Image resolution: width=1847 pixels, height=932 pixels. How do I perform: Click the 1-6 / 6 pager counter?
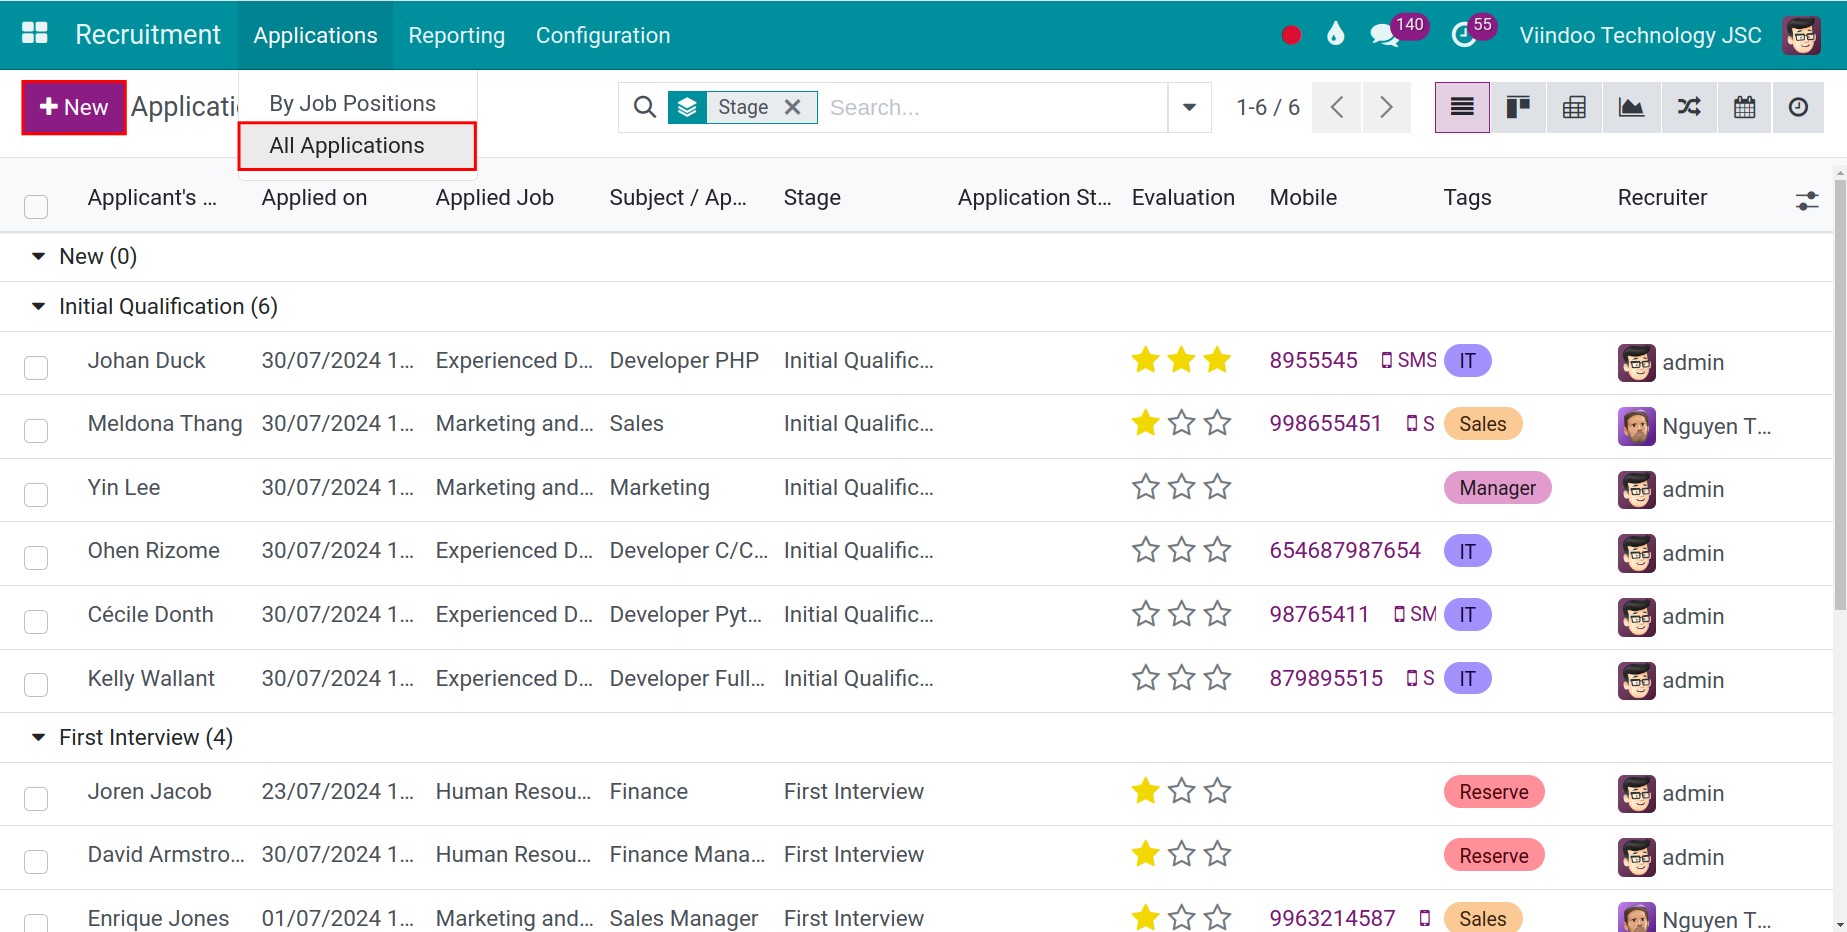tap(1267, 107)
